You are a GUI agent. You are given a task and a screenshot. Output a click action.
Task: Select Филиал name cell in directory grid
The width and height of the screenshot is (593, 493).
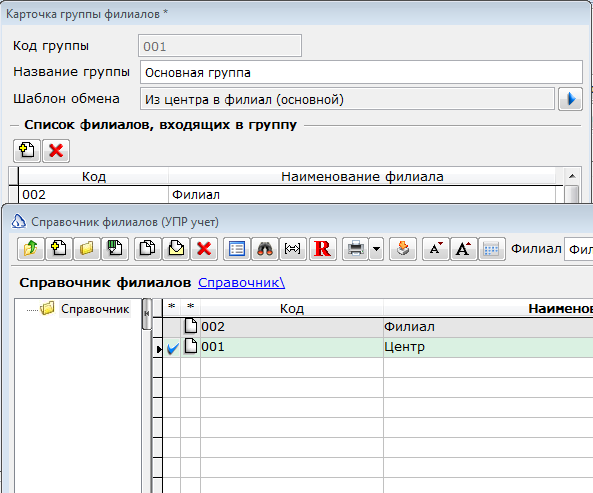488,327
